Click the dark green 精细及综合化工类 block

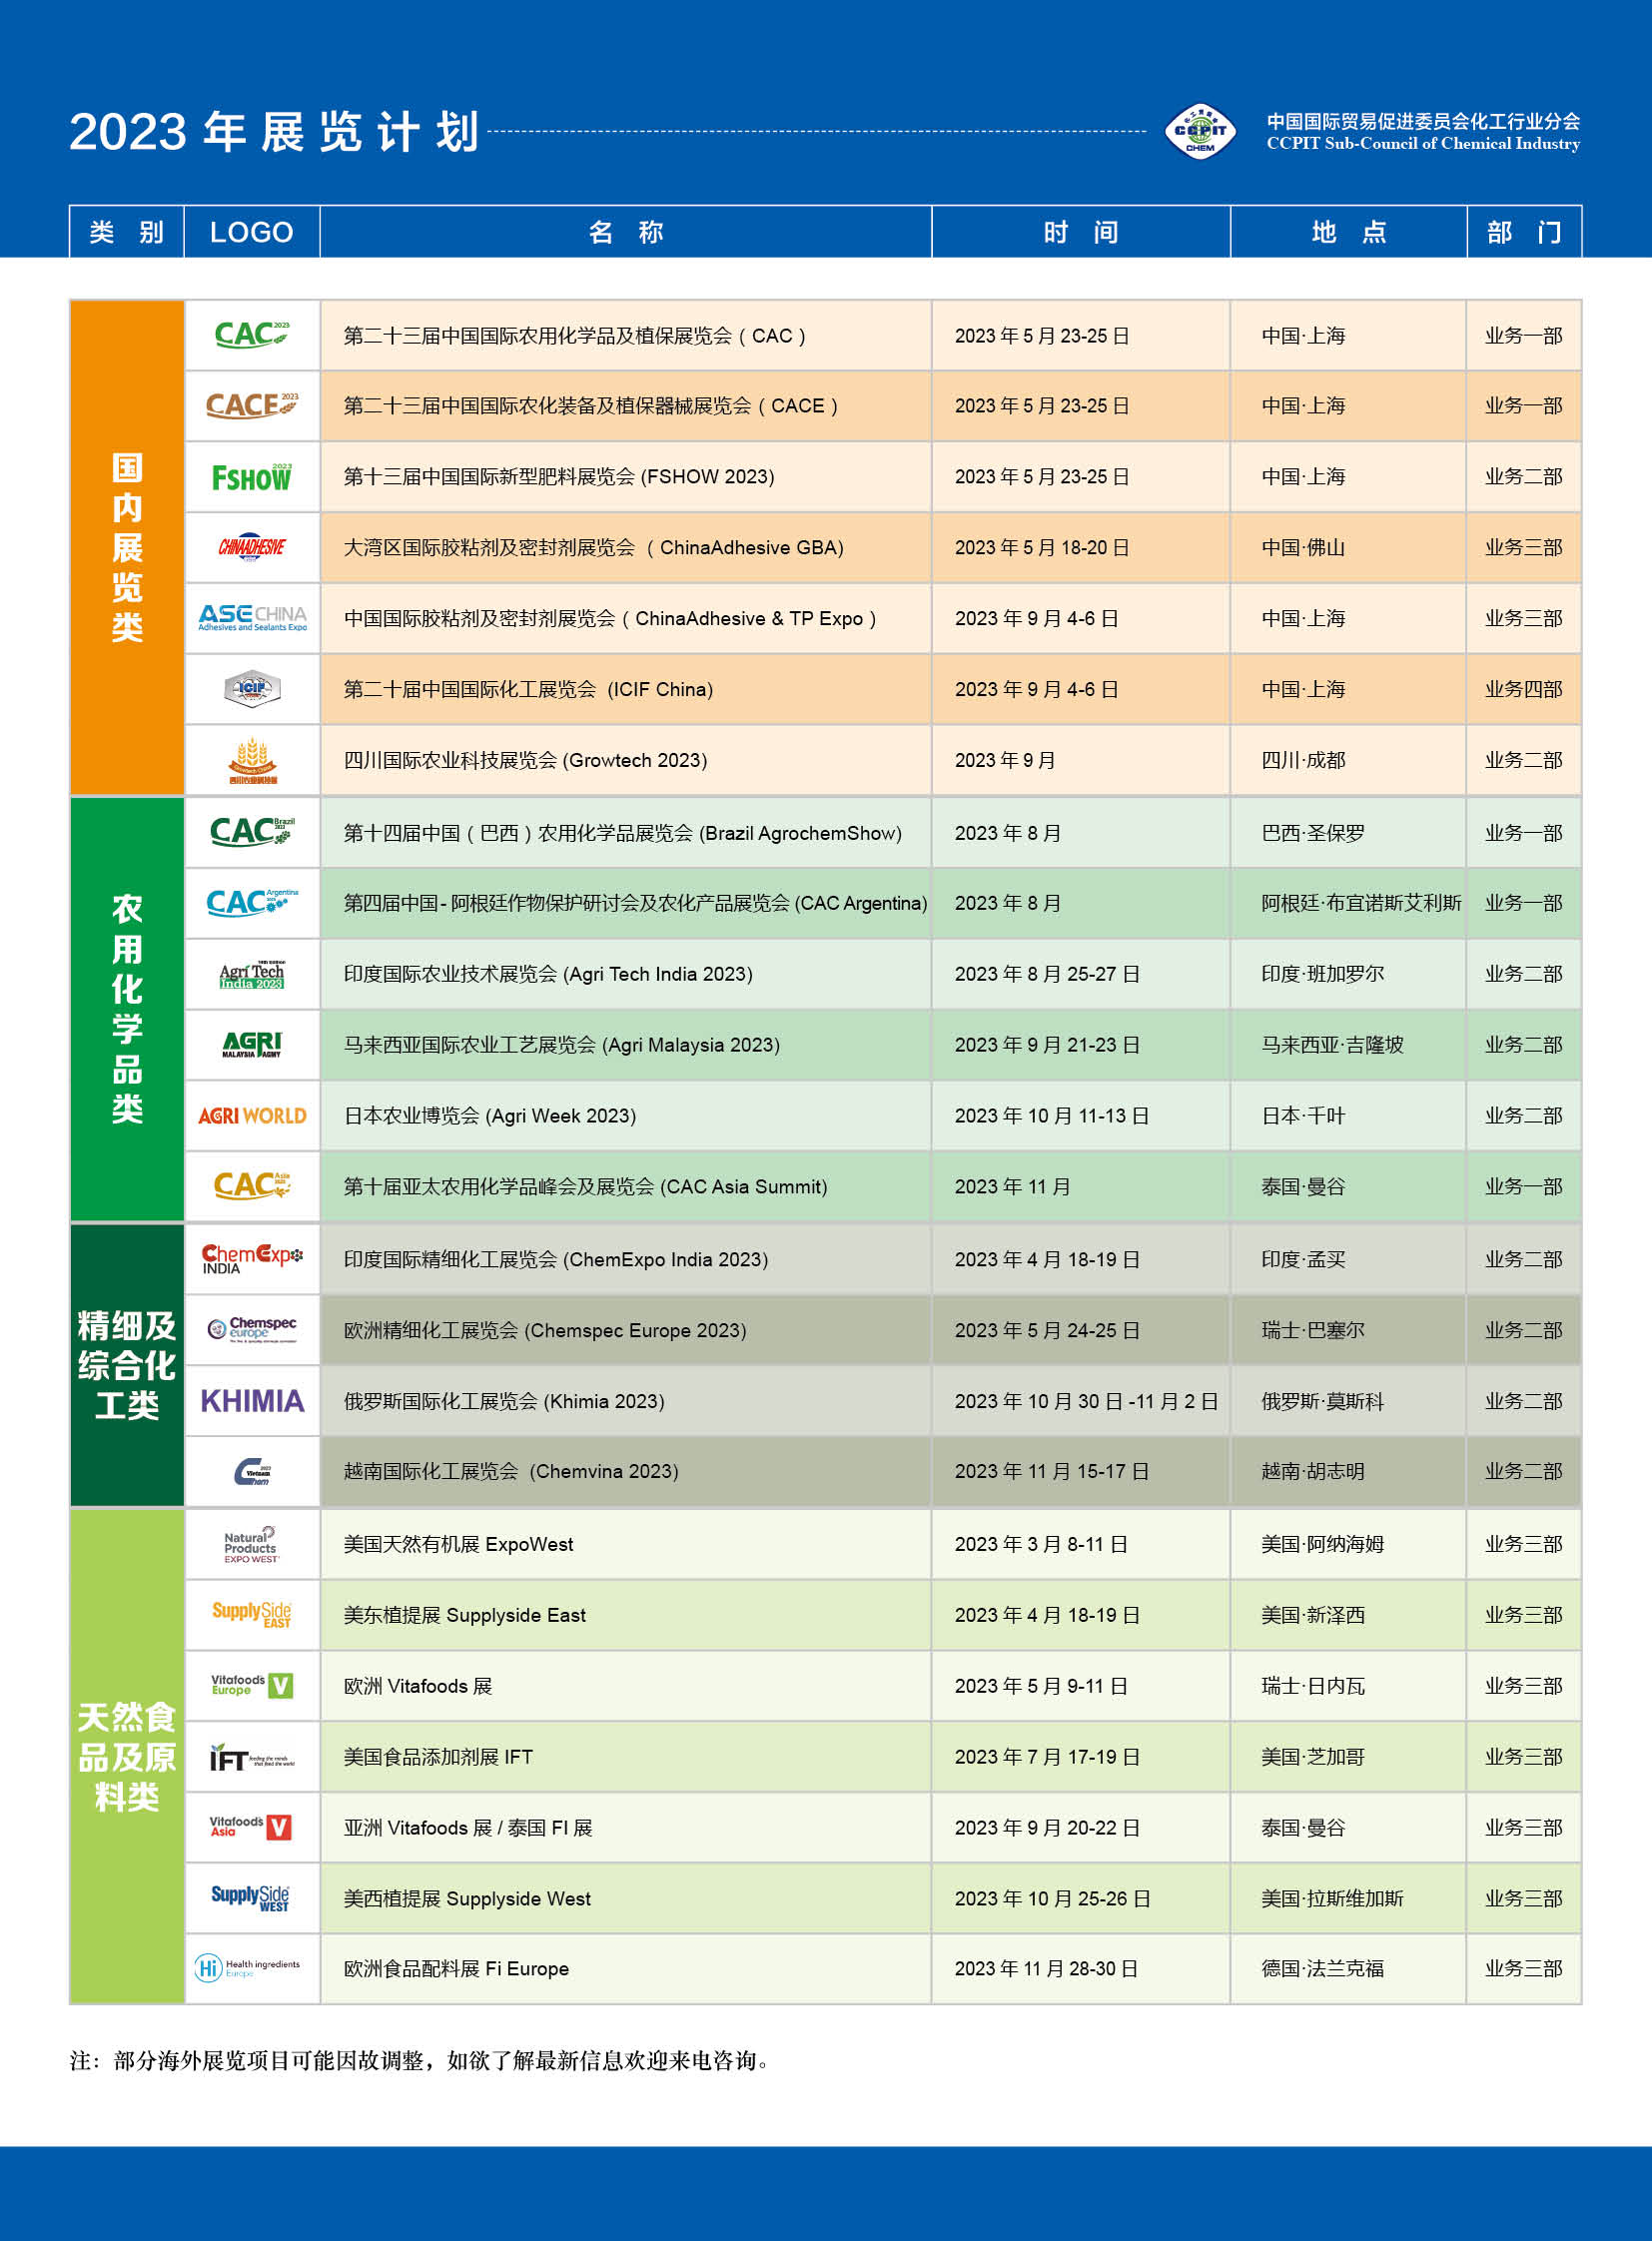pyautogui.click(x=127, y=1365)
